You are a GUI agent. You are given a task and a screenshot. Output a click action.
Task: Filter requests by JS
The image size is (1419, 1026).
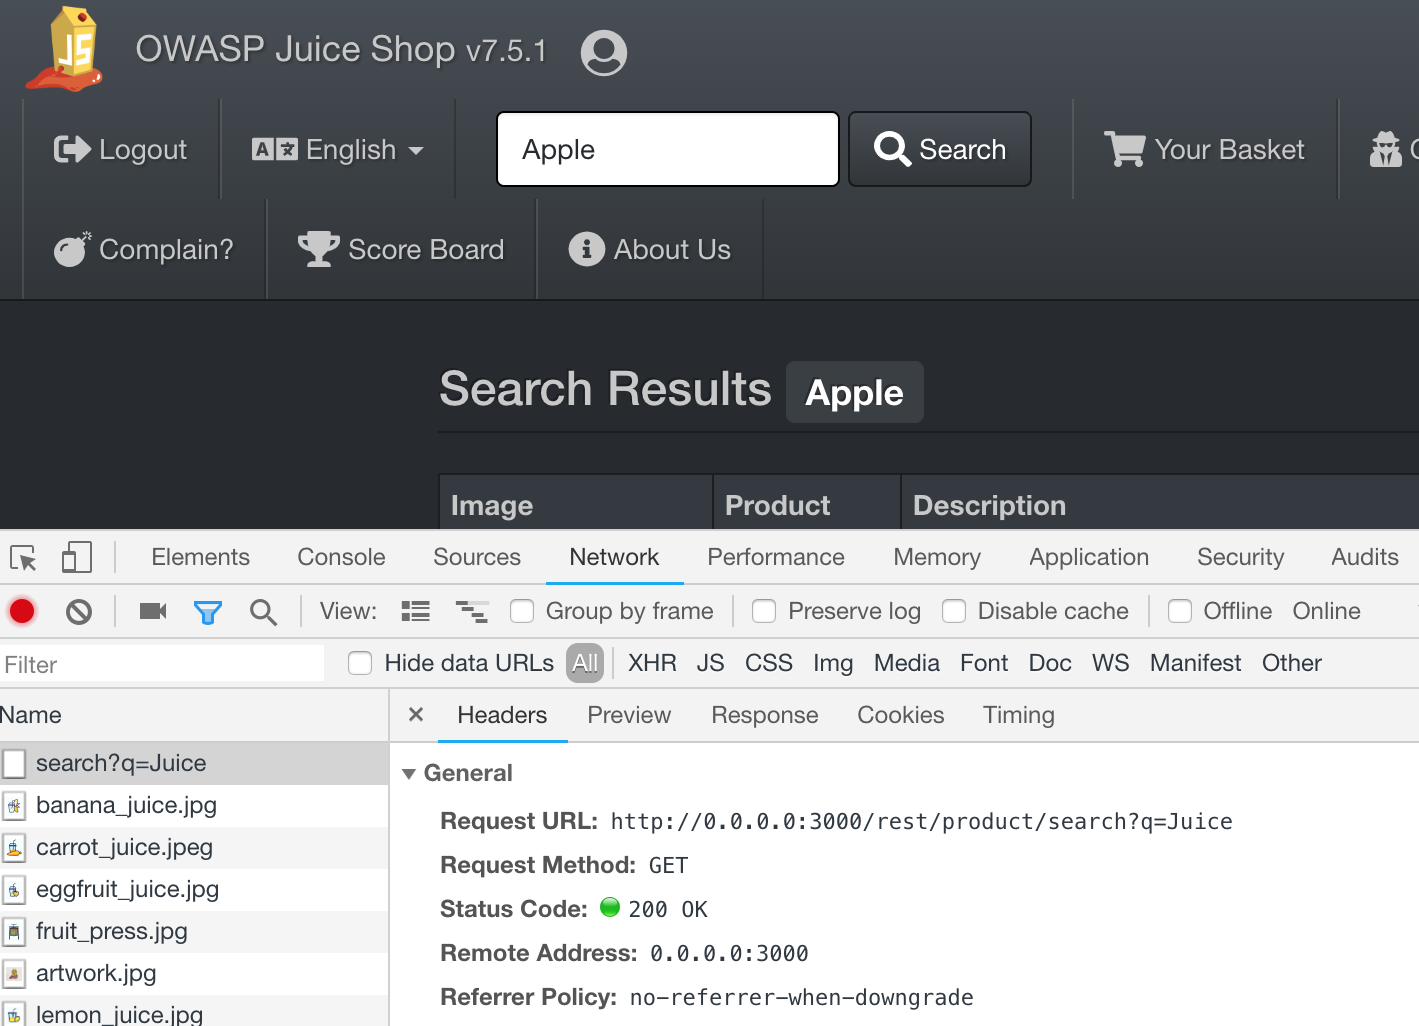710,663
